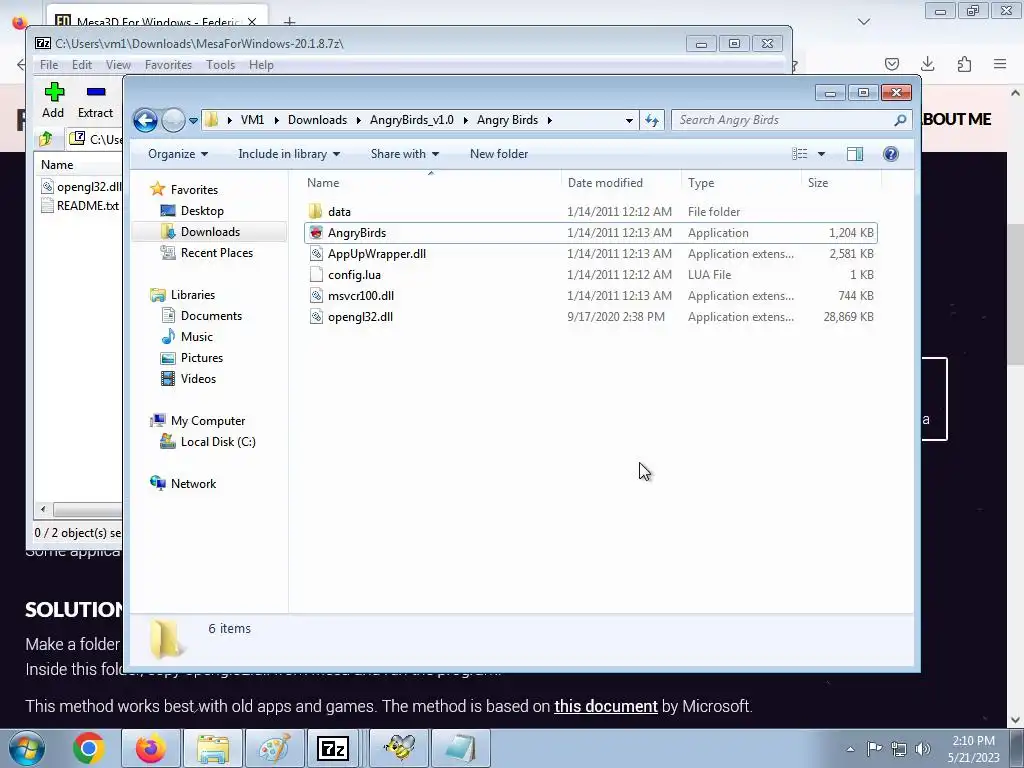Open Chrome from the taskbar
The height and width of the screenshot is (768, 1024).
pyautogui.click(x=89, y=749)
